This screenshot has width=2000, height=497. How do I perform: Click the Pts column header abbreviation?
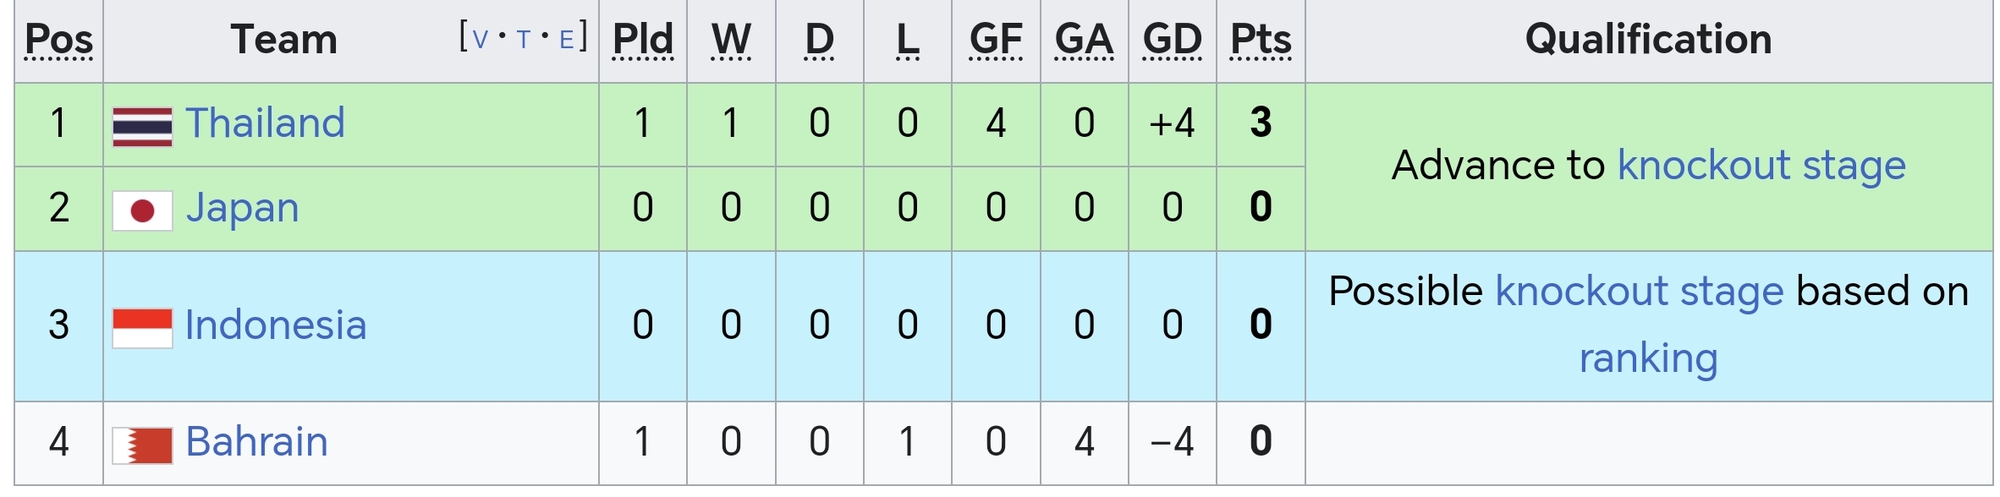tap(1261, 40)
